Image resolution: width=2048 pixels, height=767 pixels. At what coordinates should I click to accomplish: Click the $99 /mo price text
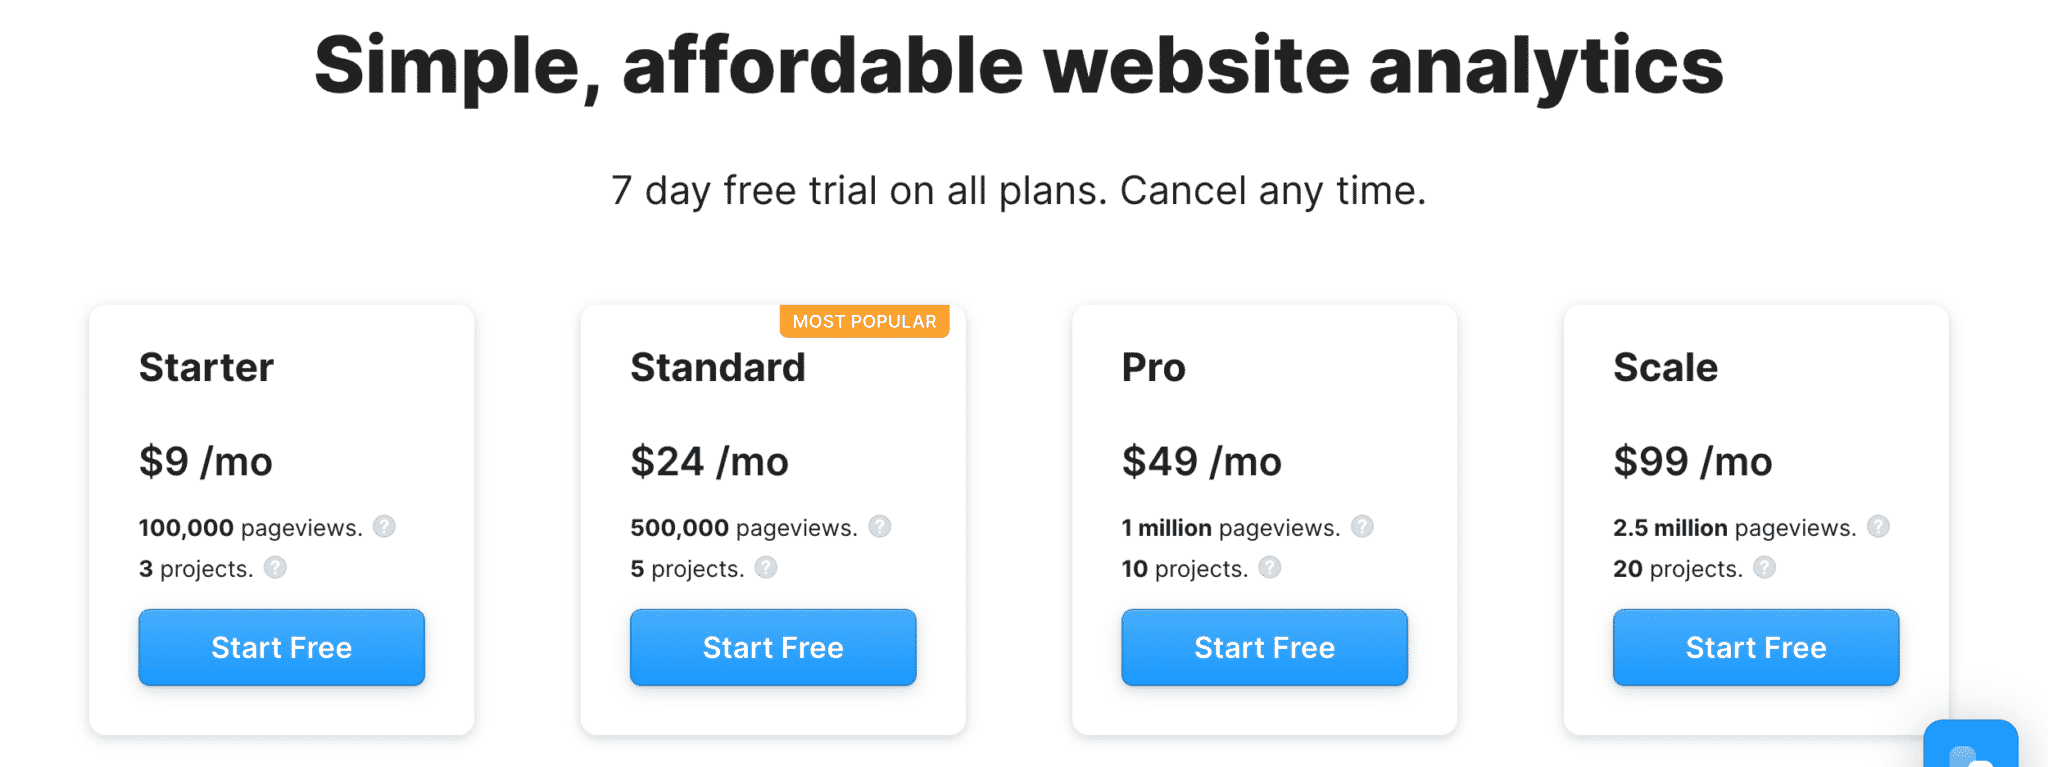[x=1692, y=461]
